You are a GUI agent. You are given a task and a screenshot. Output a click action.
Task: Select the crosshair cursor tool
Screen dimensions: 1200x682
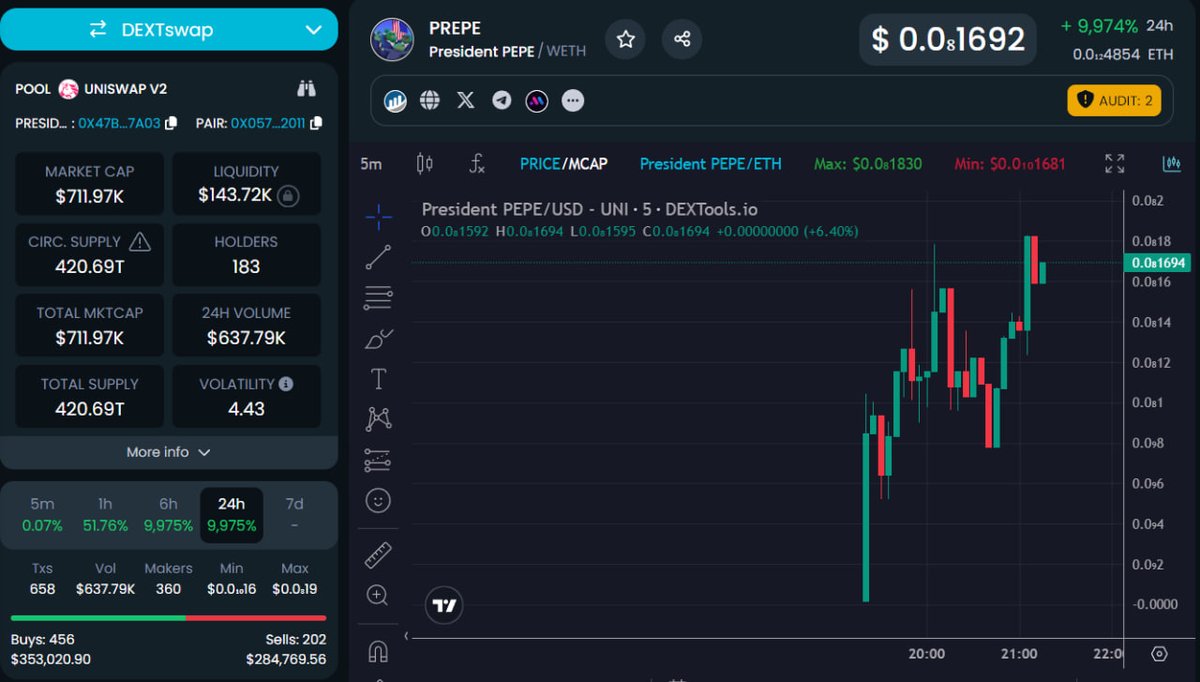[378, 216]
